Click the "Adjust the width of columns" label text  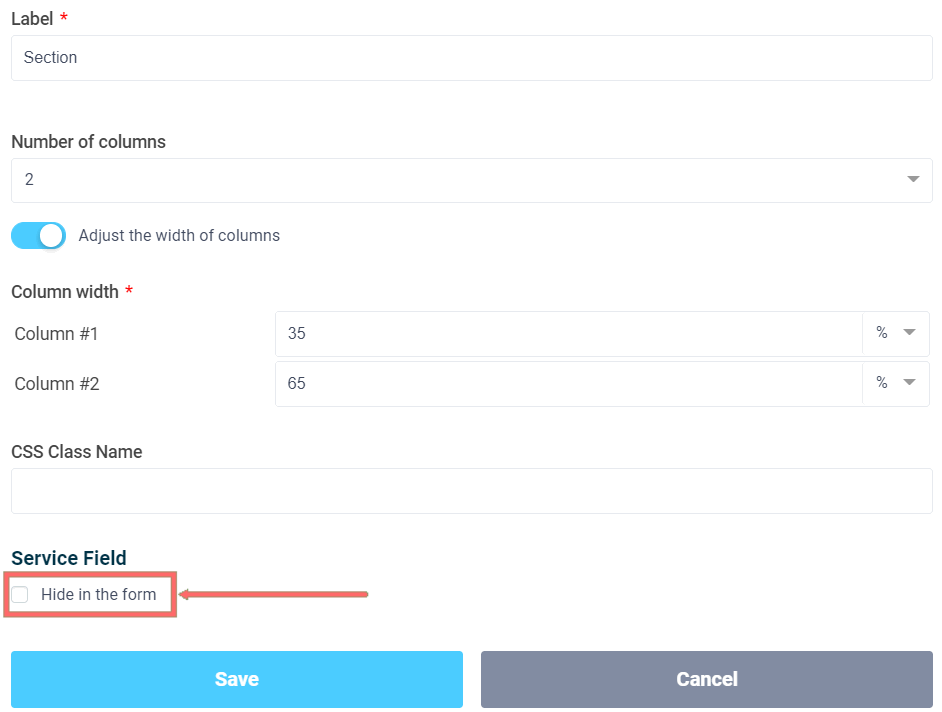(179, 236)
